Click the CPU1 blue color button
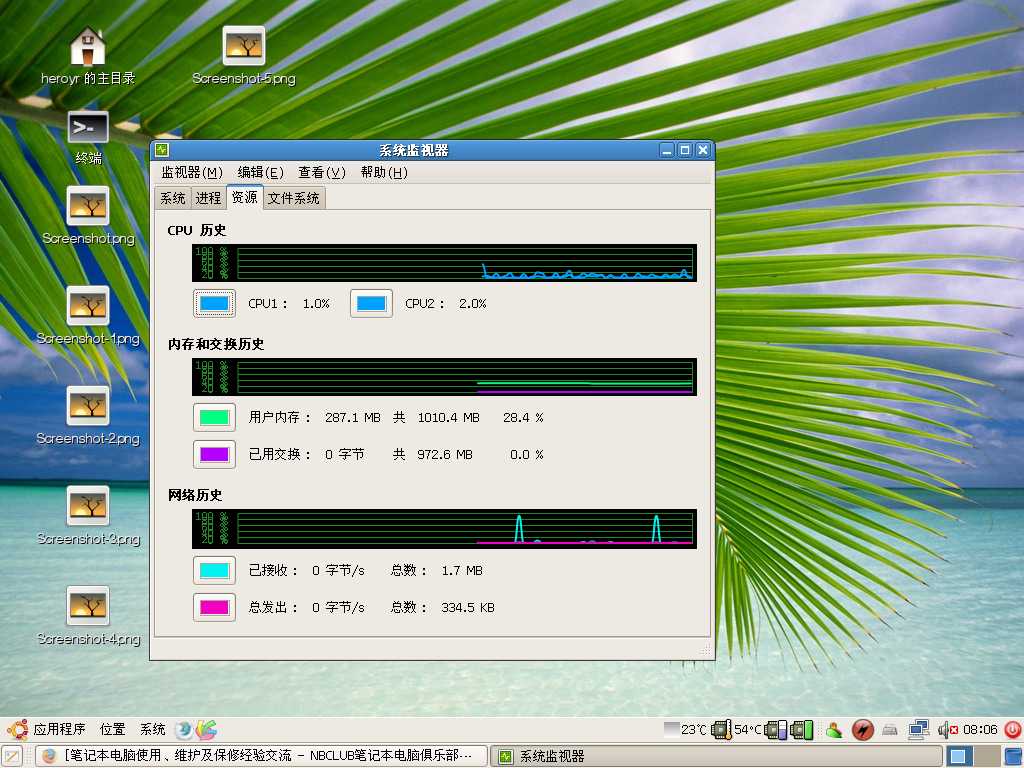Viewport: 1024px width, 768px height. coord(214,303)
